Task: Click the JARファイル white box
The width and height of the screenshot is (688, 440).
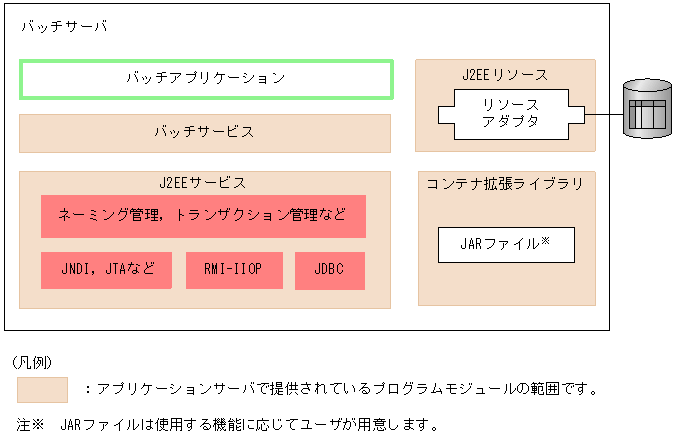Action: pos(505,244)
